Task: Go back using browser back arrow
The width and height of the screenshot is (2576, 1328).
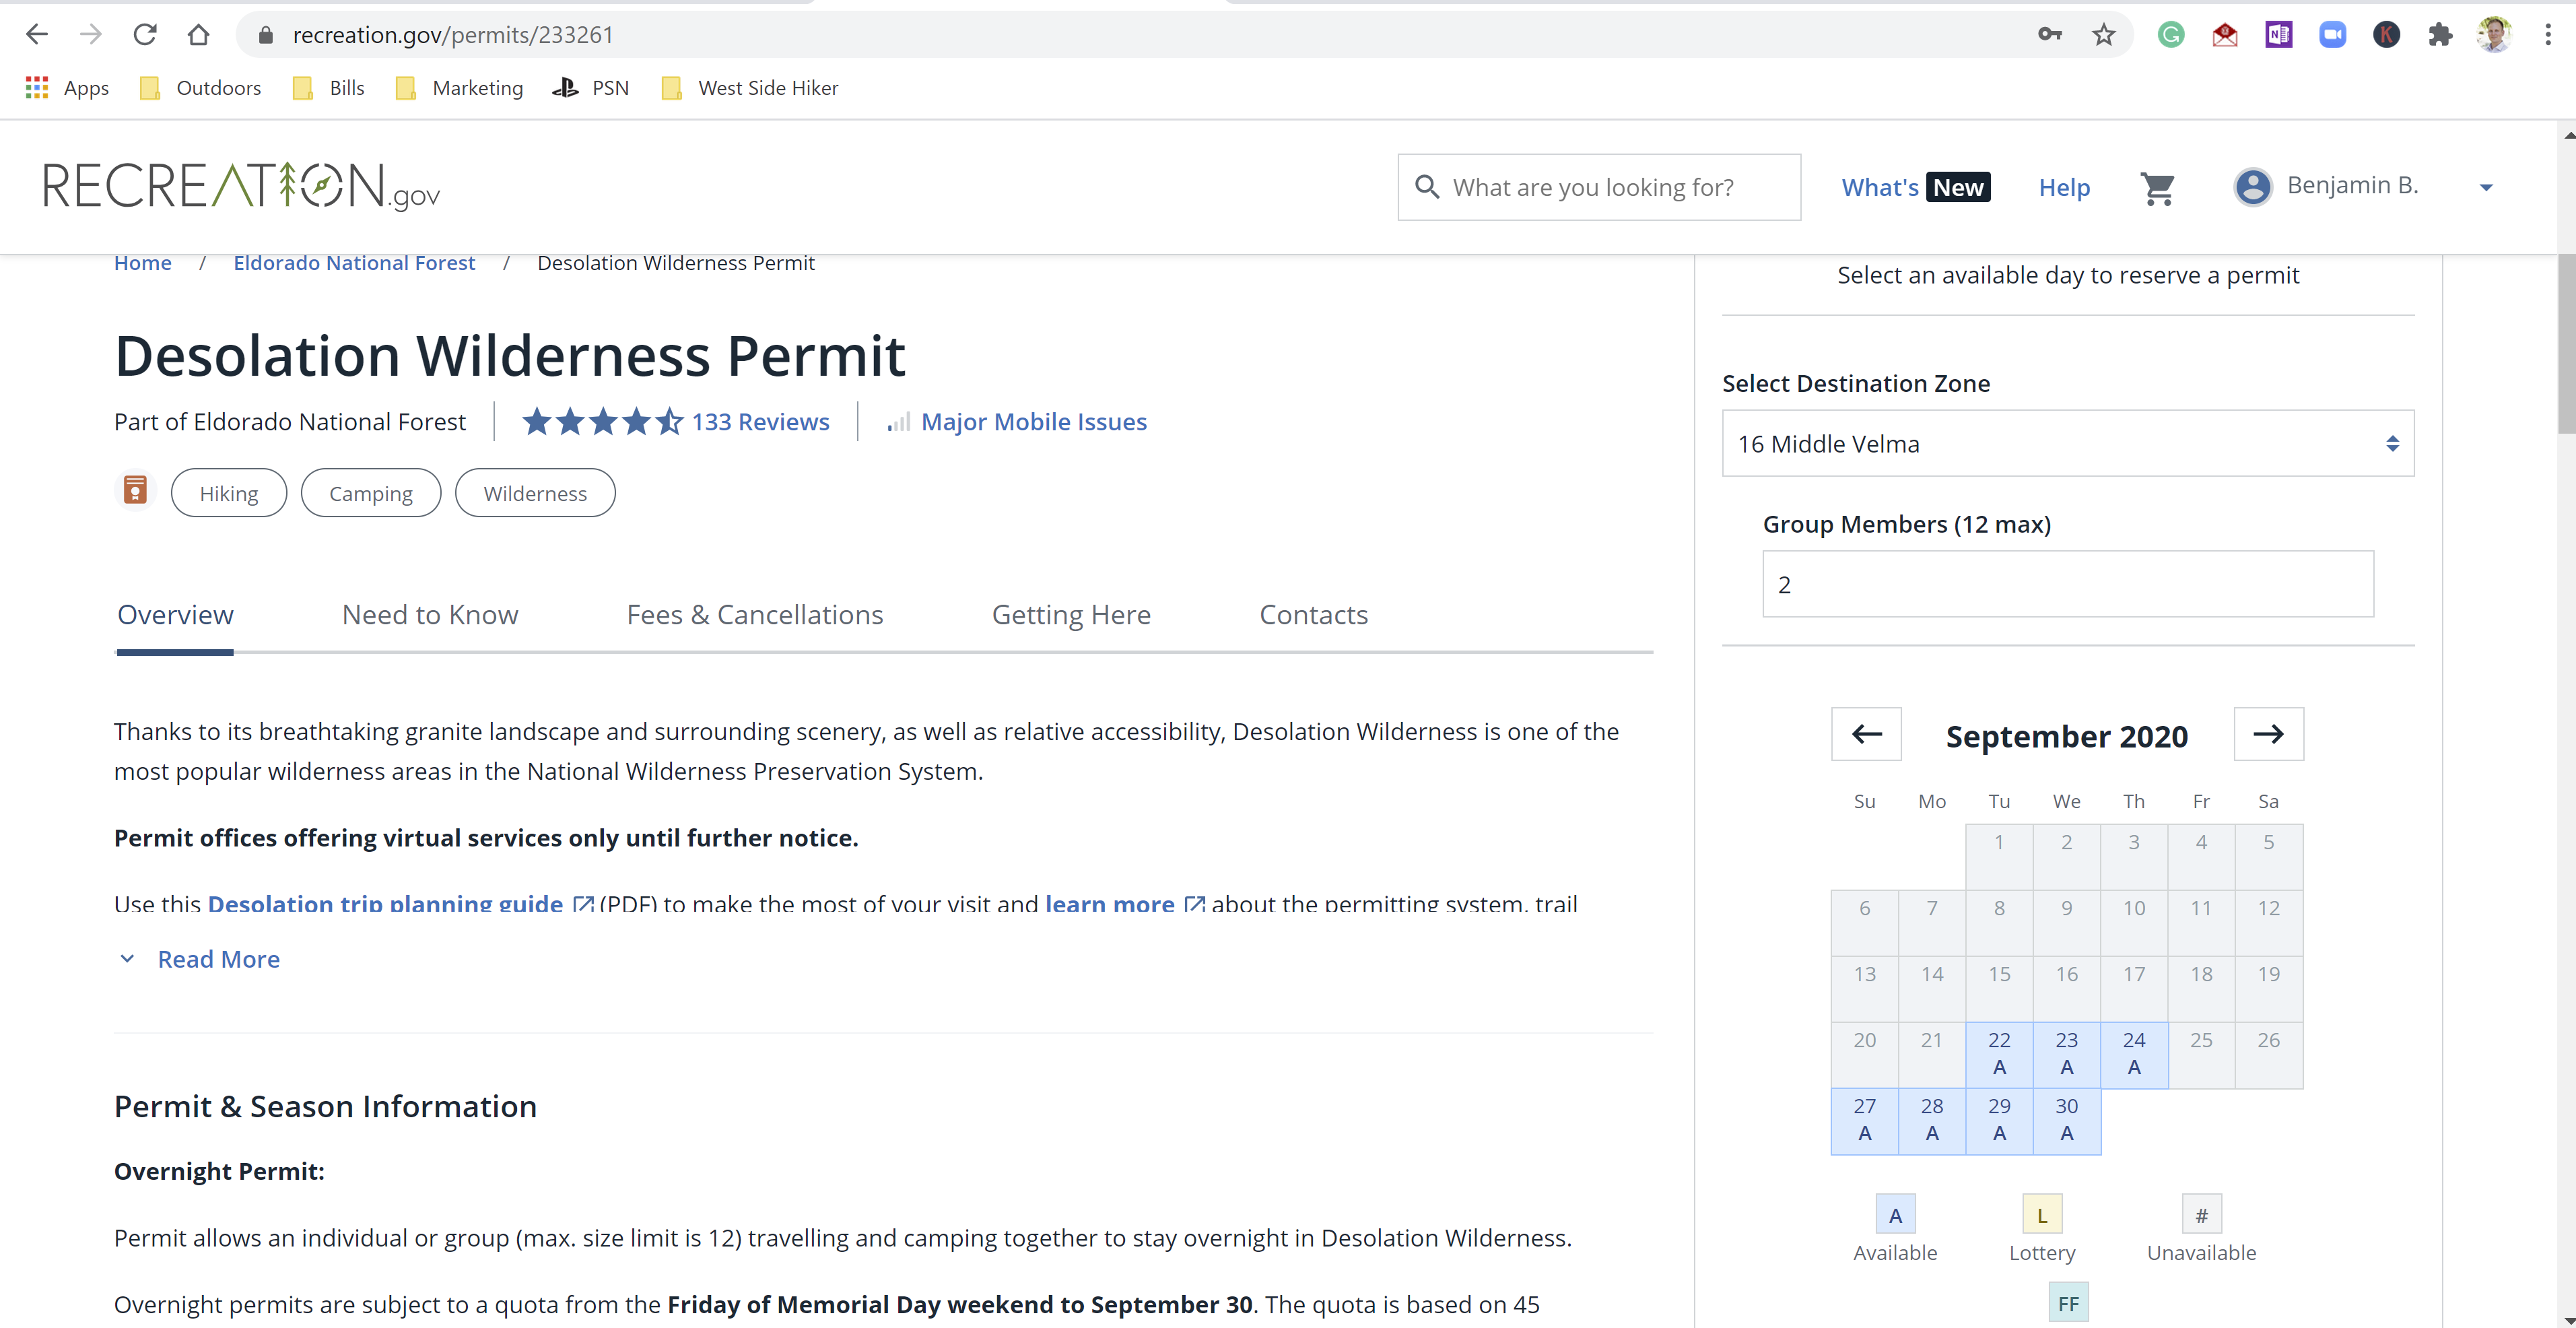Action: tap(37, 35)
